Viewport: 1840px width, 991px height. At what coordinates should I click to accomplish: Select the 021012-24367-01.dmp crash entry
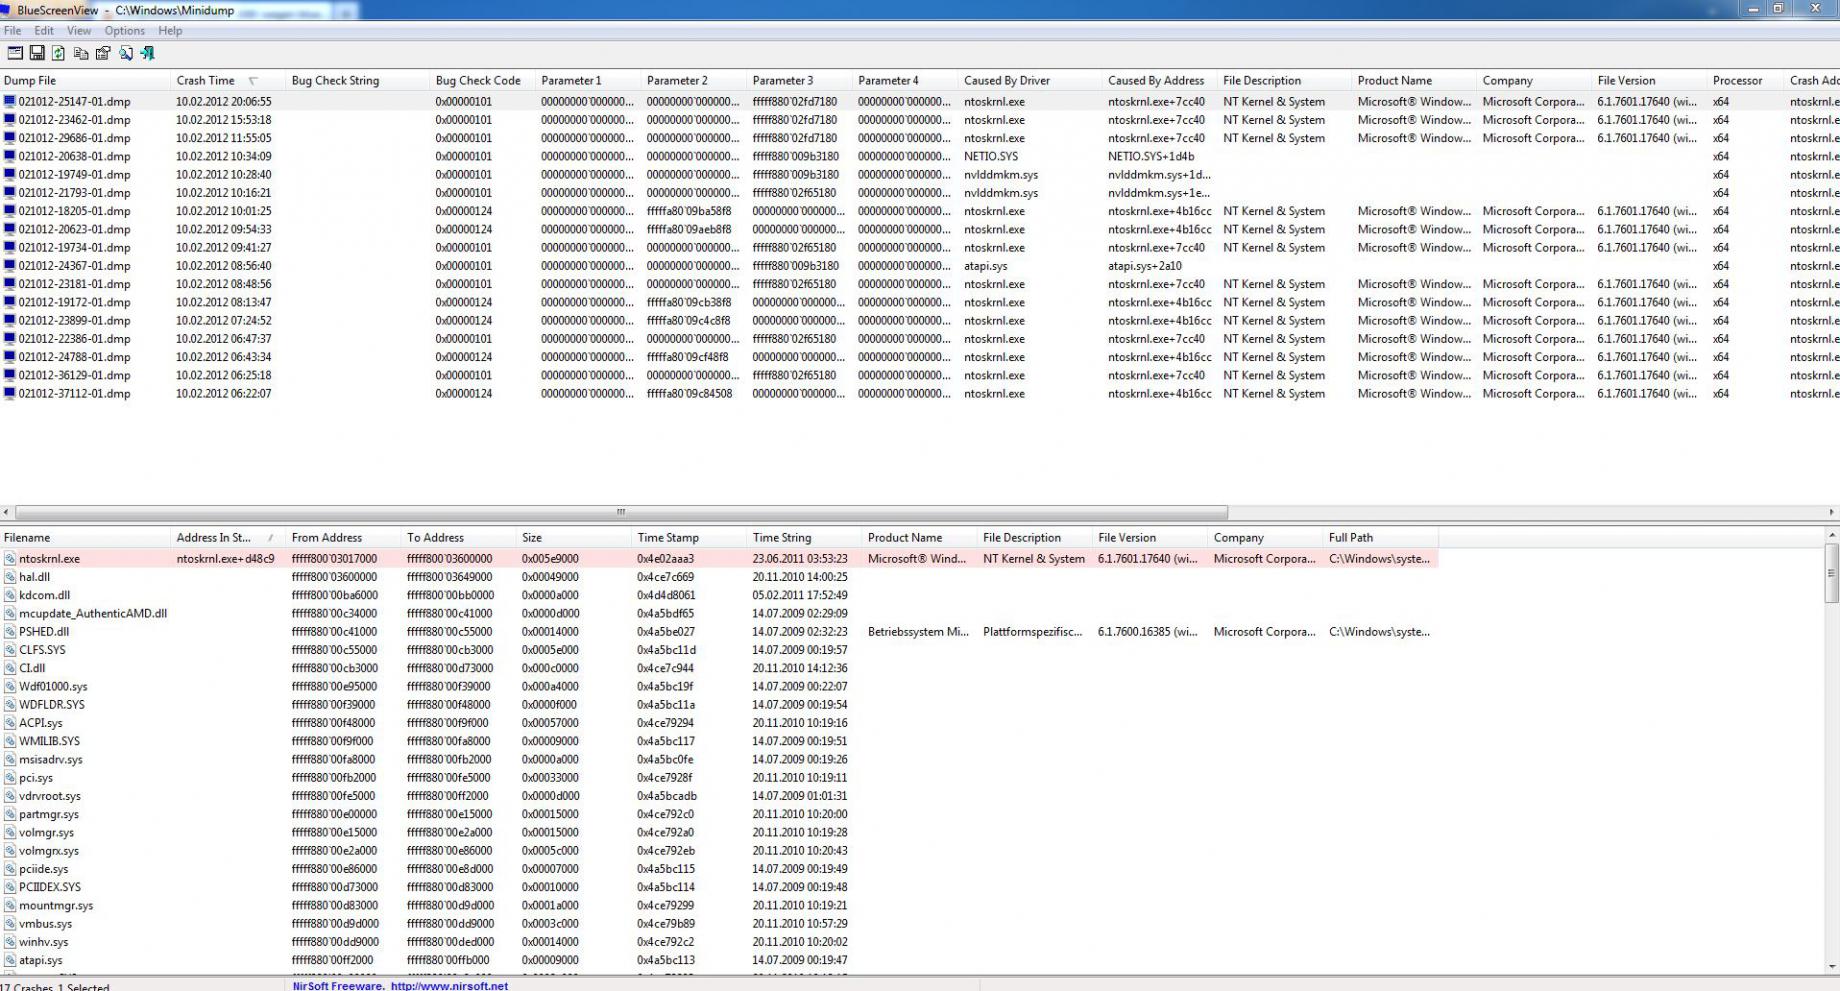[x=920, y=266]
